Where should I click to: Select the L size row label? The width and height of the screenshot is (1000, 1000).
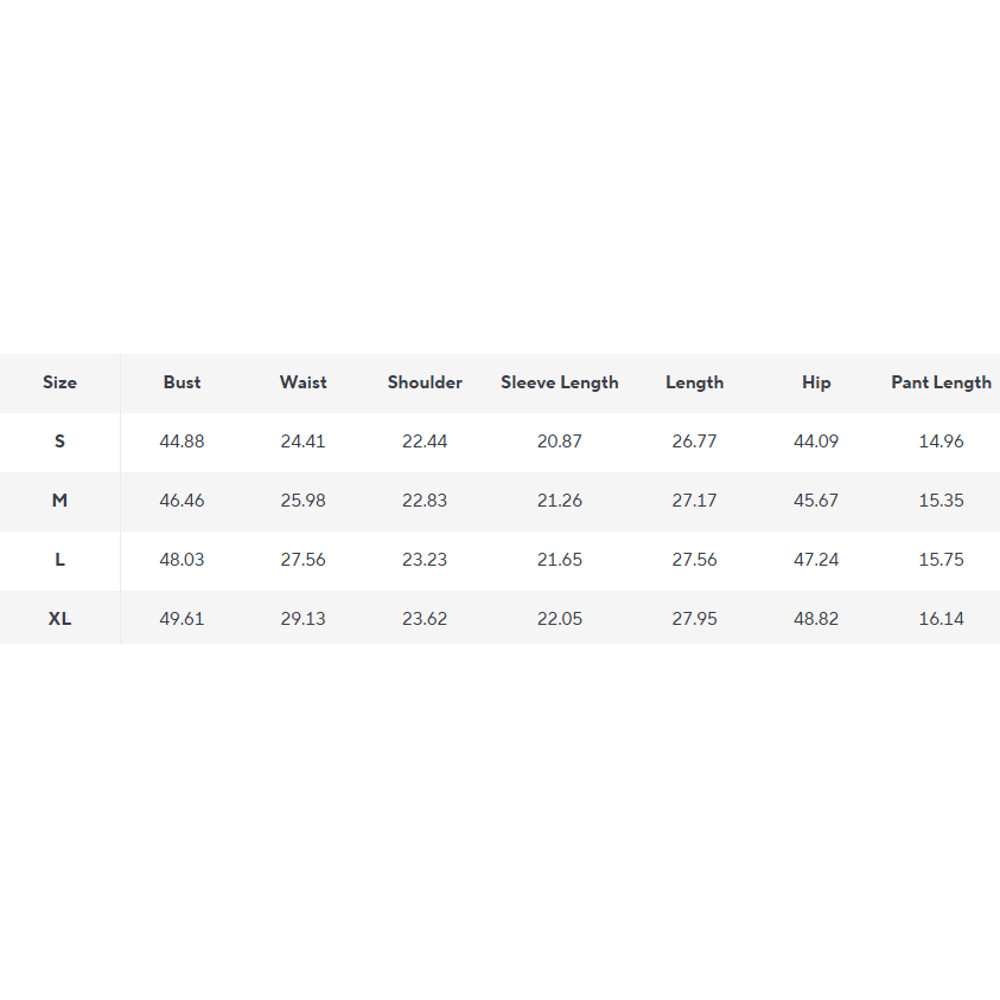[x=60, y=559]
